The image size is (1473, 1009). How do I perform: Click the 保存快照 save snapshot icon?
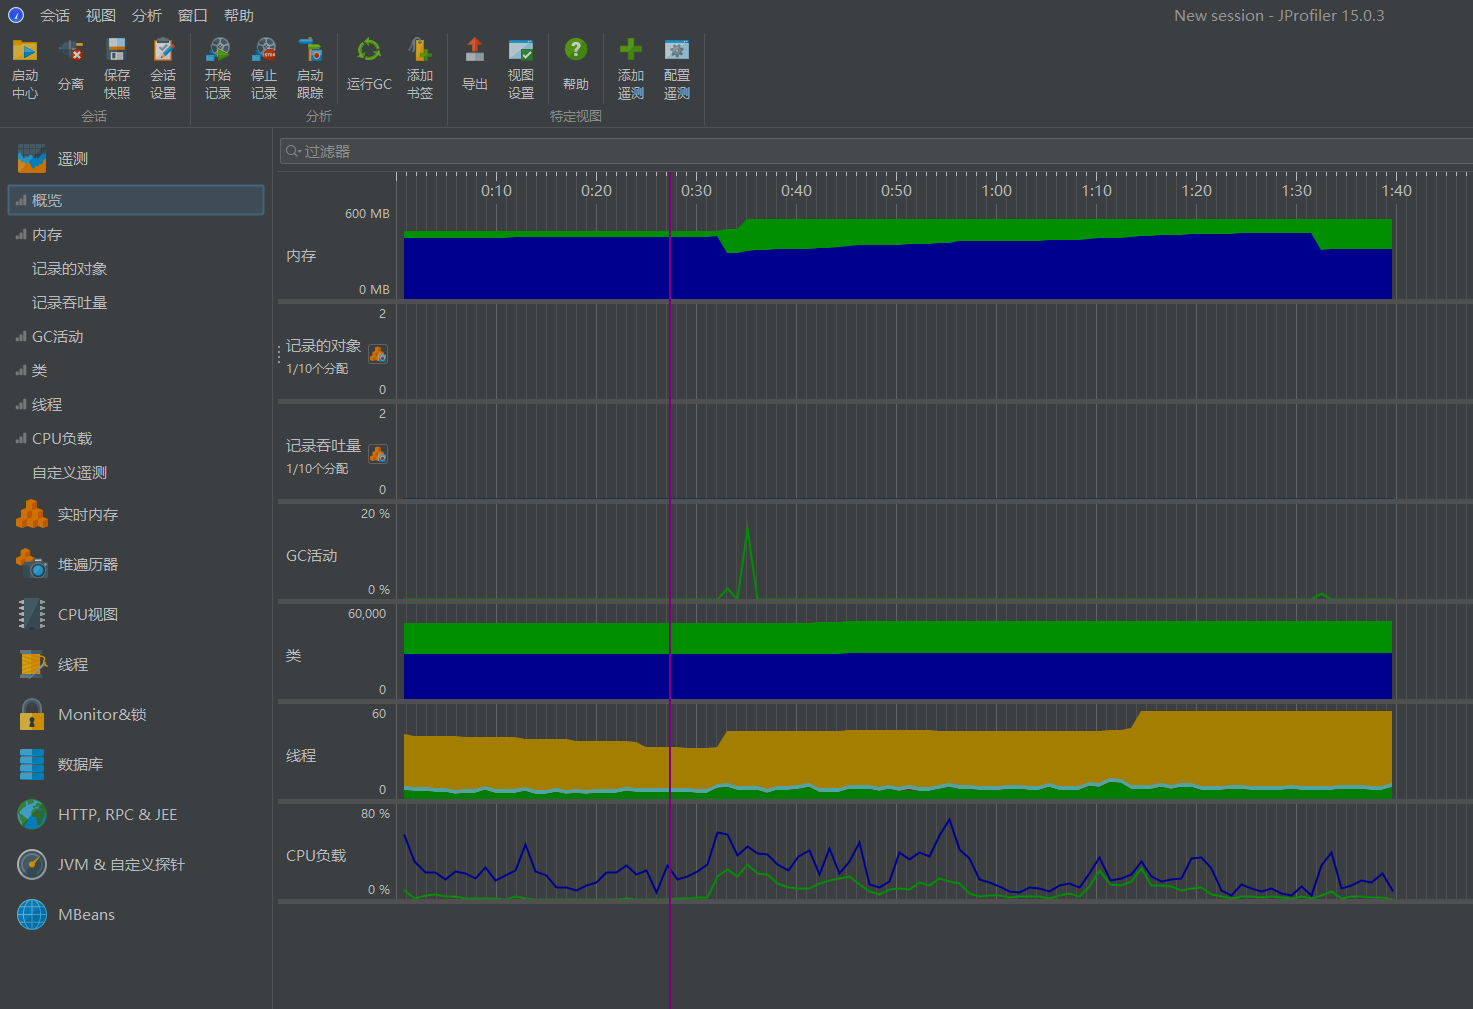(117, 50)
